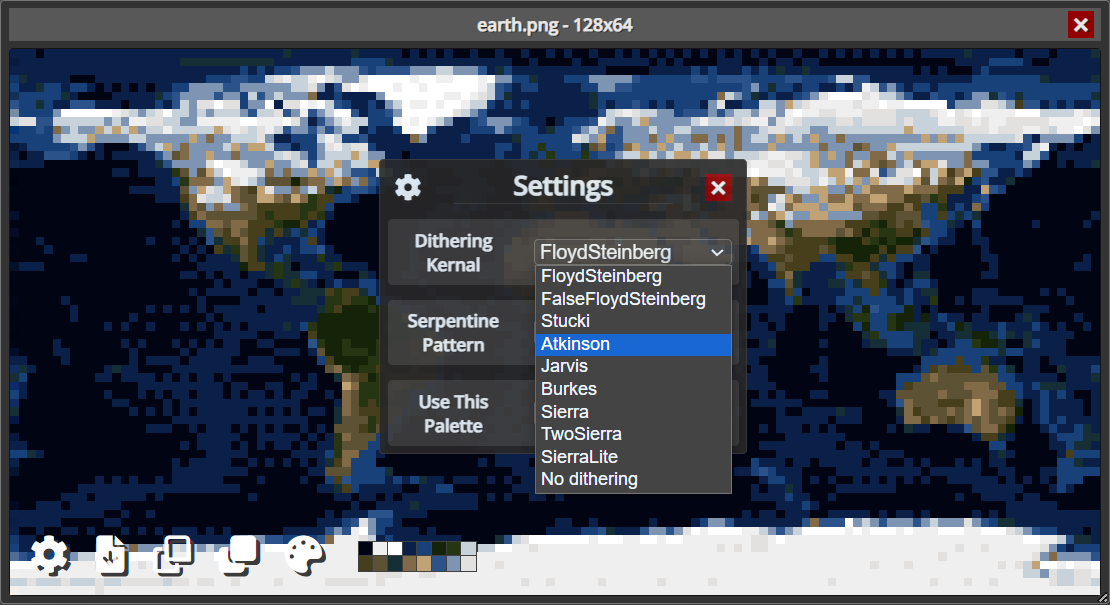Image resolution: width=1110 pixels, height=605 pixels.
Task: Click the gear icon in the Settings dialog header
Action: [x=409, y=187]
